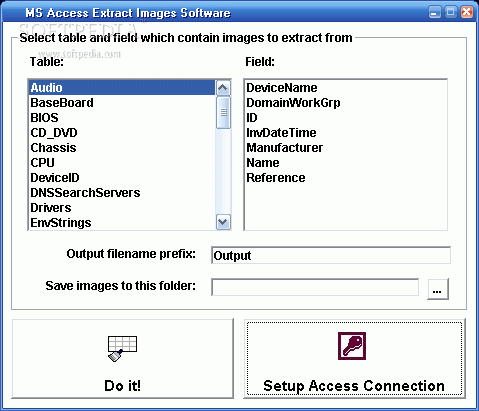Minimize the MS Access Extract Images window
479x411 pixels.
(434, 12)
